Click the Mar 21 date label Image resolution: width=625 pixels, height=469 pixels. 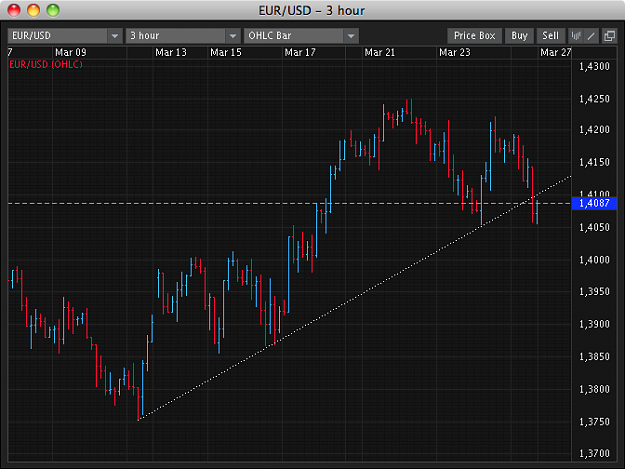coord(379,53)
